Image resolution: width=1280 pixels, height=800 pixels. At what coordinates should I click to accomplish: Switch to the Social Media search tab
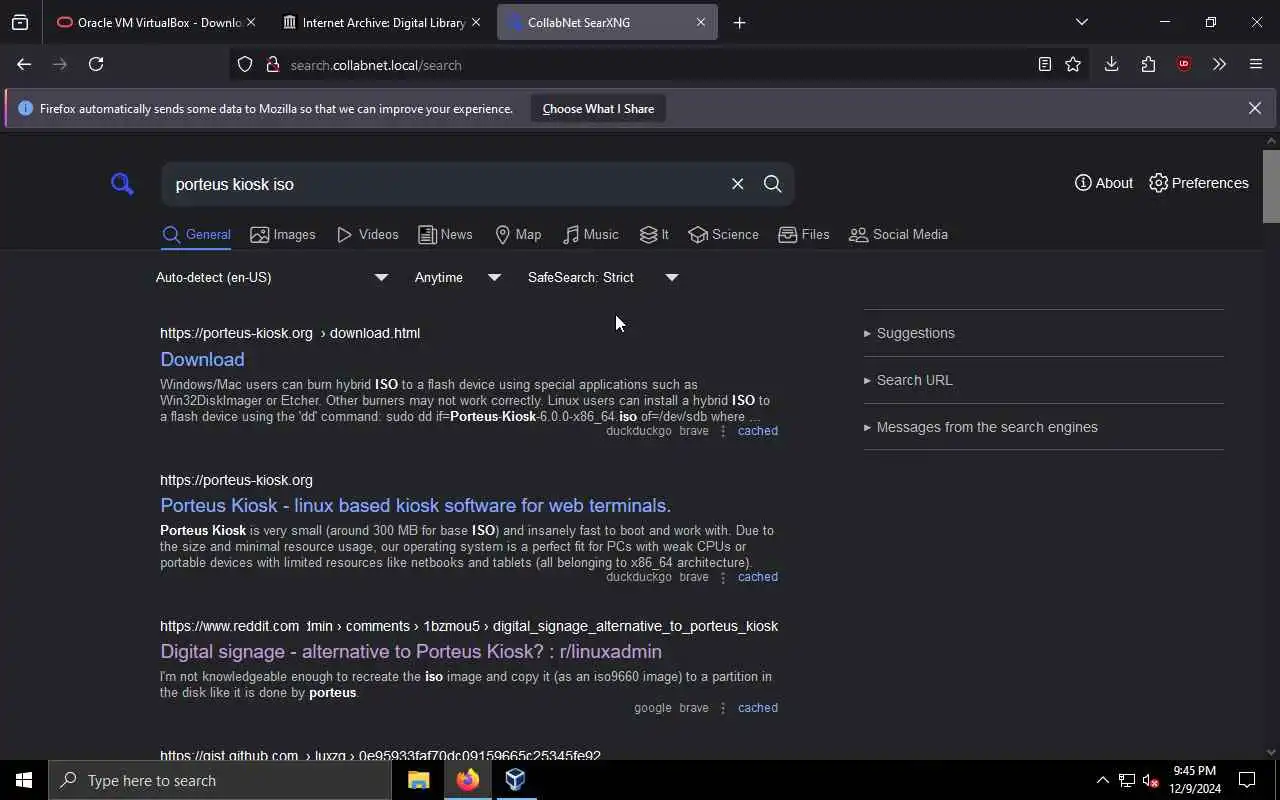(x=898, y=235)
